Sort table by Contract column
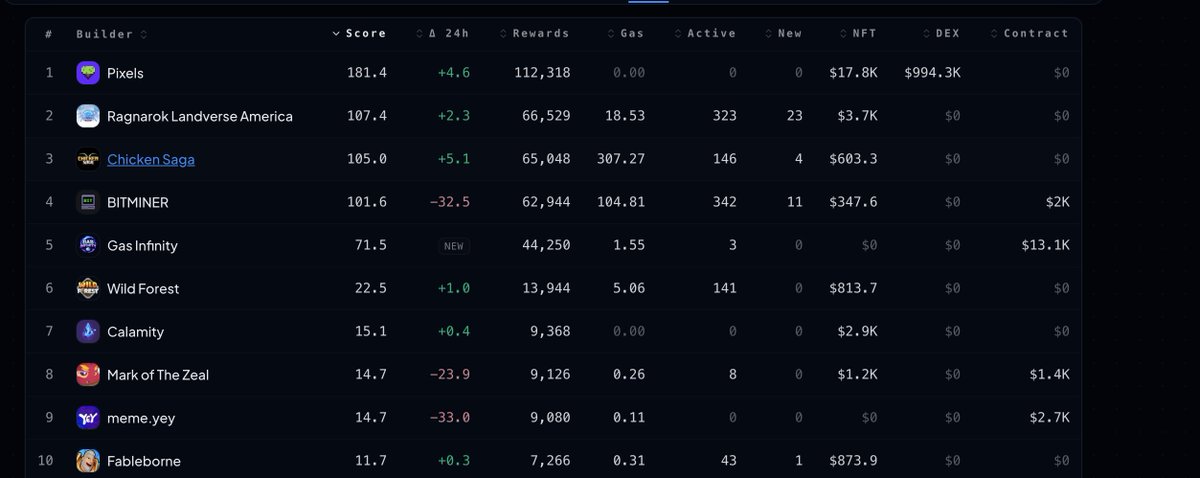The width and height of the screenshot is (1200, 478). point(1029,34)
